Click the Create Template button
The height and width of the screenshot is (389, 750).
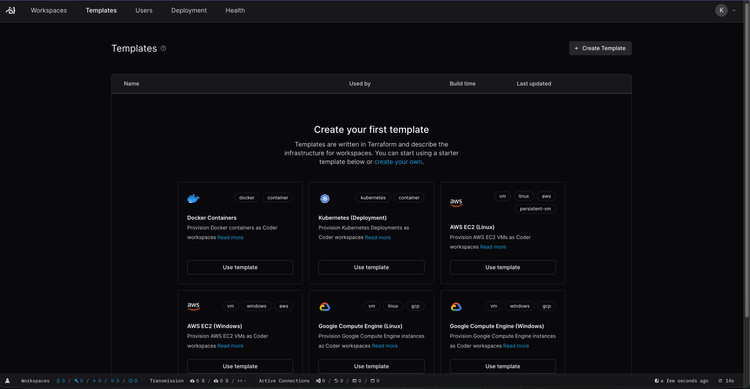tap(600, 48)
